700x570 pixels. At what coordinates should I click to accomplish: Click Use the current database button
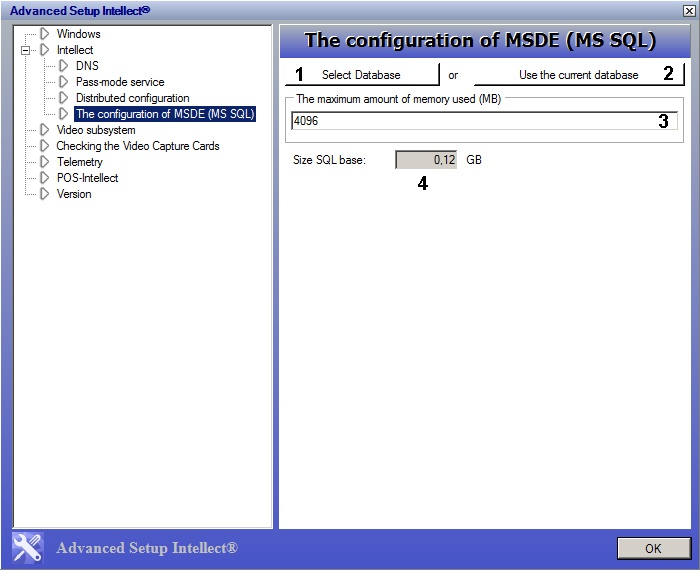pyautogui.click(x=579, y=74)
